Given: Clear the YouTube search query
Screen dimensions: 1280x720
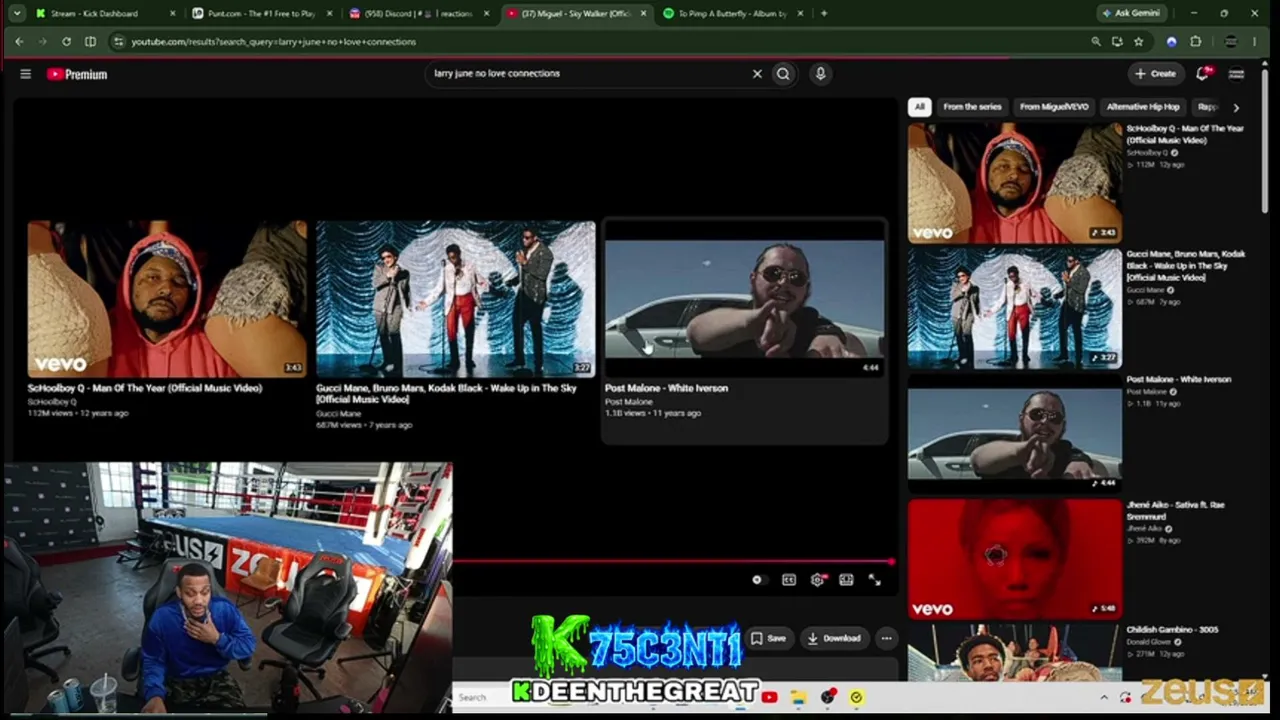Looking at the screenshot, I should [x=757, y=74].
